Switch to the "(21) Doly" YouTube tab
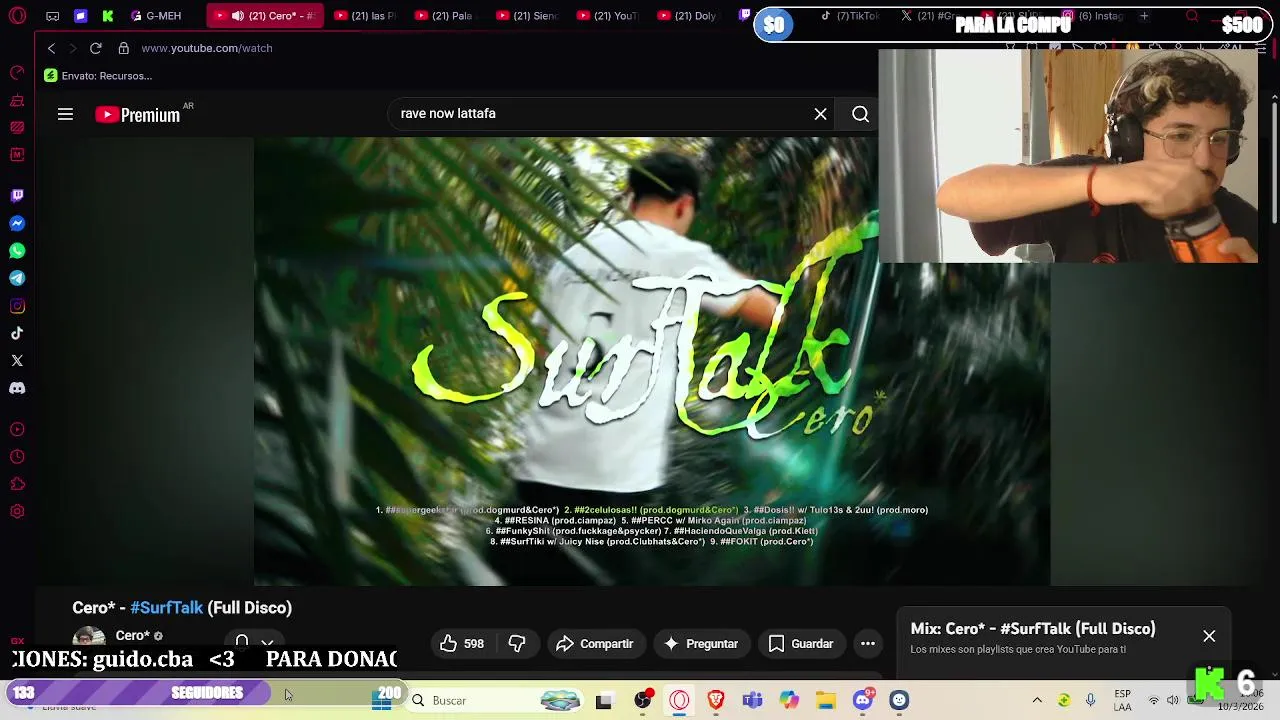 tap(690, 16)
